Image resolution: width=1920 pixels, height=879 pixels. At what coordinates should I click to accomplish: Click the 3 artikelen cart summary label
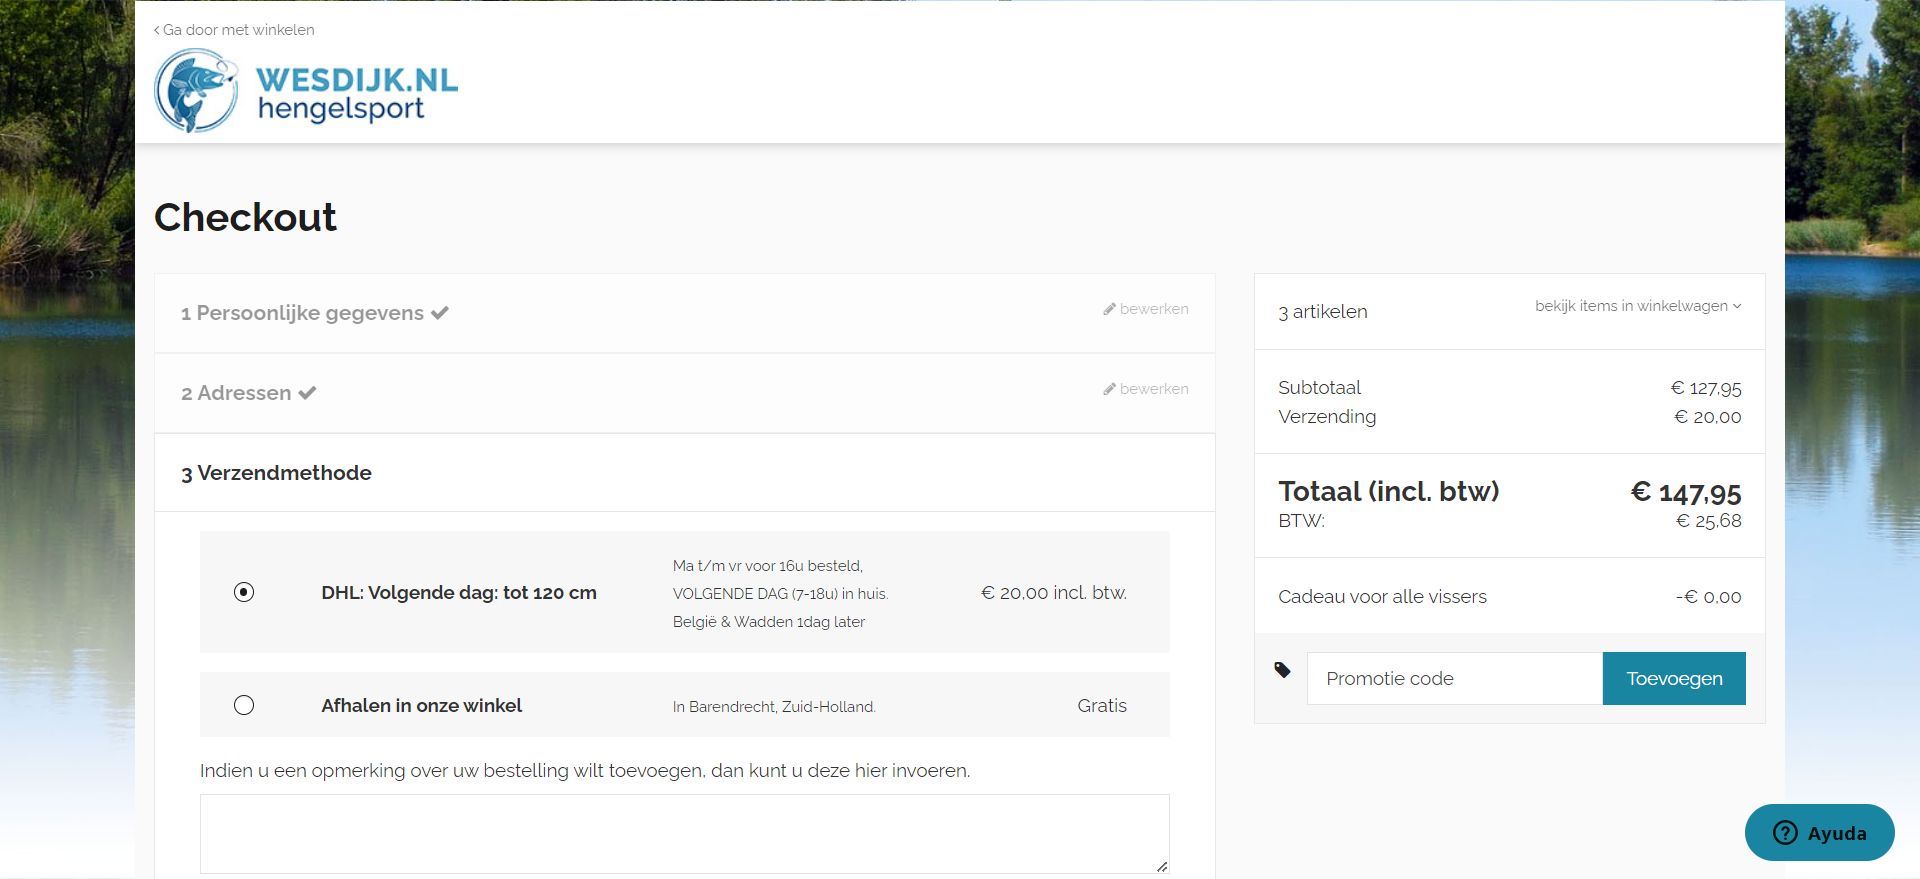pos(1323,312)
